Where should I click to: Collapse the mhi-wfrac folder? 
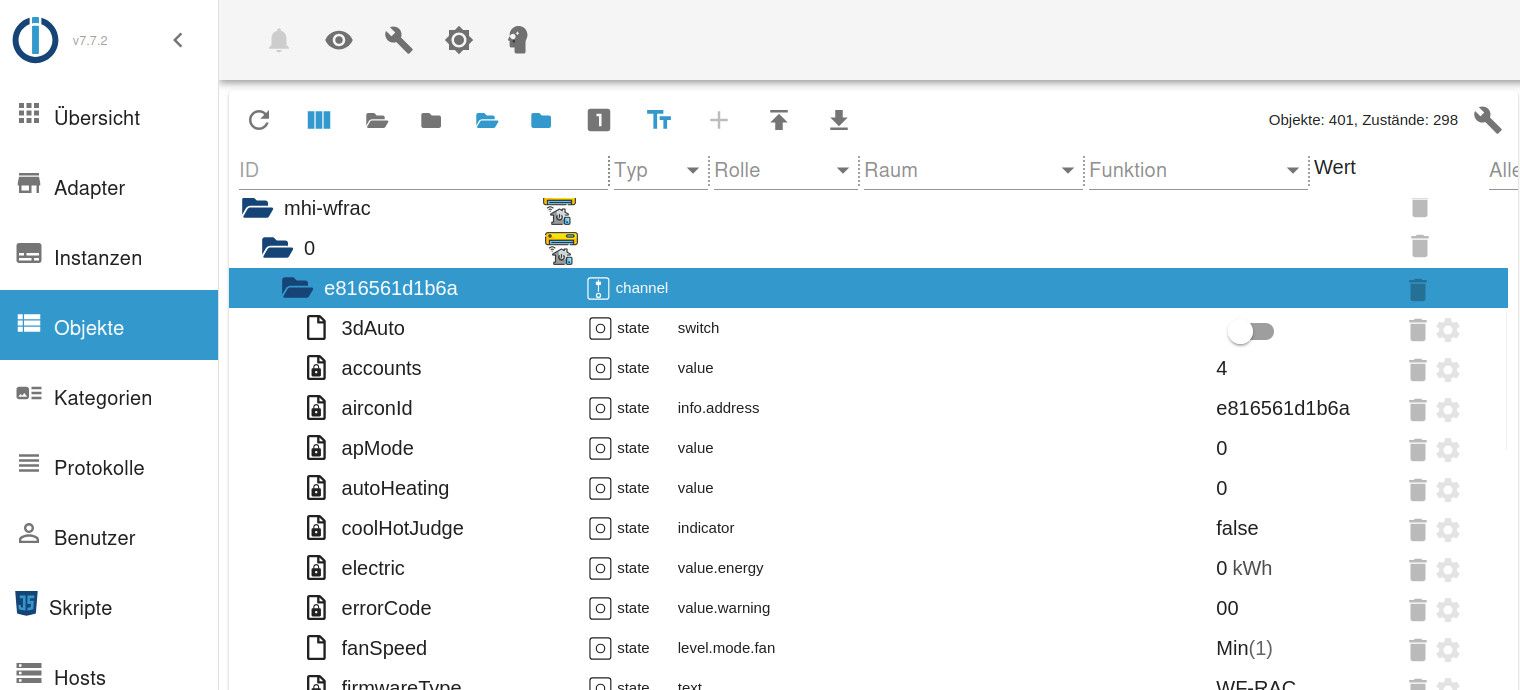257,208
